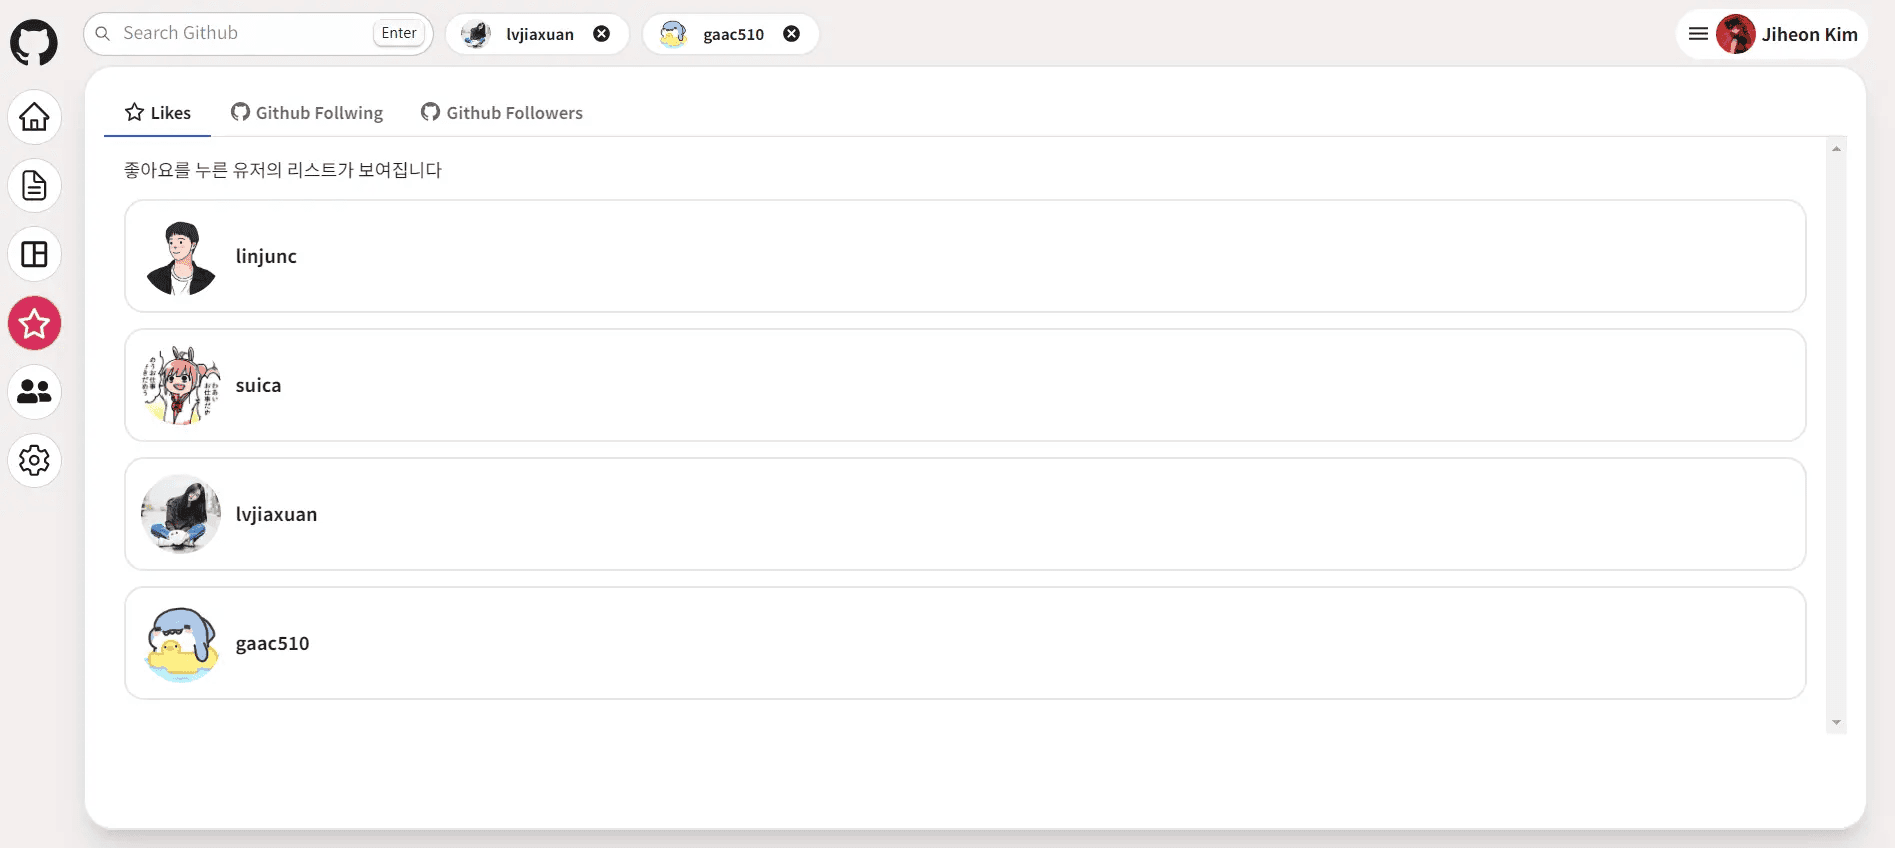1895x848 pixels.
Task: Click the scrollbar up arrow
Action: (x=1836, y=148)
